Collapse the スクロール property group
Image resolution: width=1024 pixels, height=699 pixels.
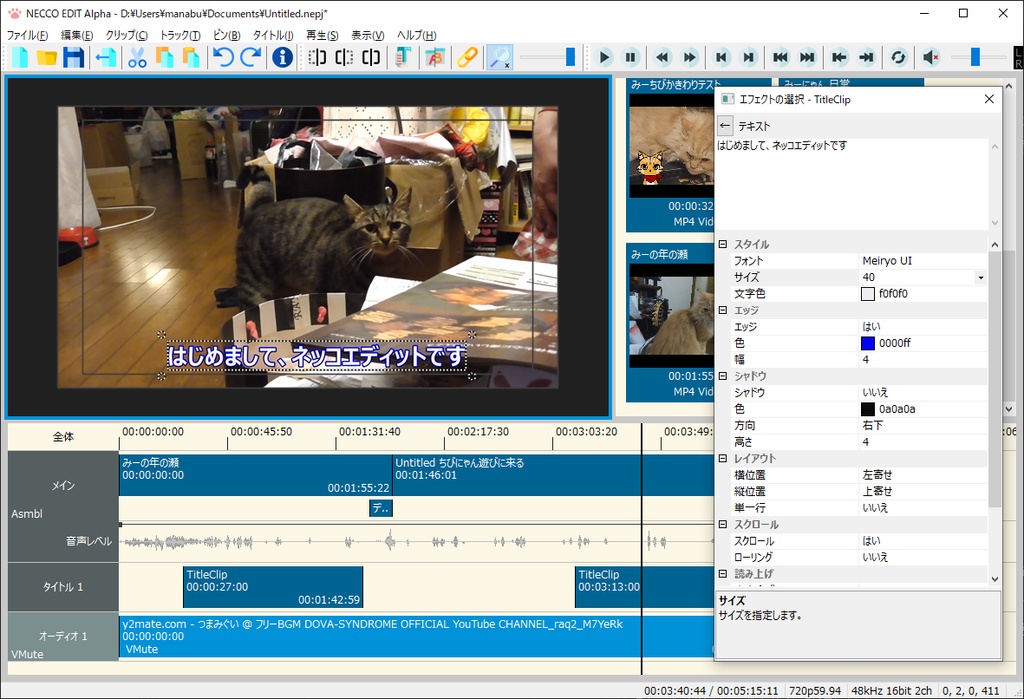click(x=723, y=525)
